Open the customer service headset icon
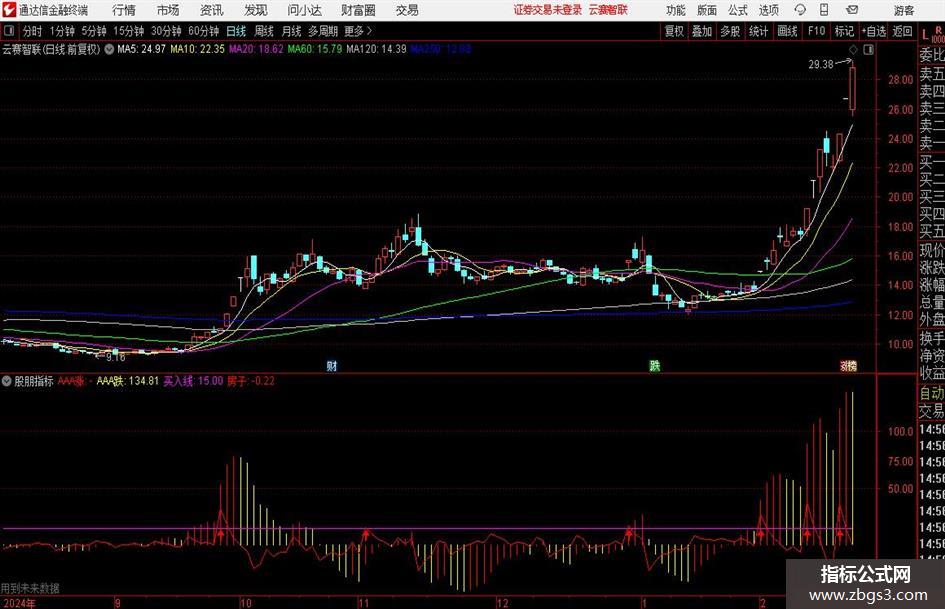This screenshot has height=609, width=945. click(800, 10)
